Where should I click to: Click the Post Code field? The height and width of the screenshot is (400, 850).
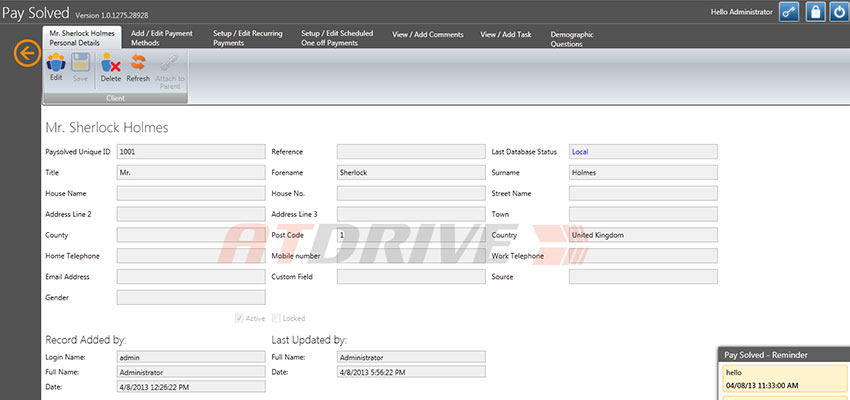click(x=411, y=235)
